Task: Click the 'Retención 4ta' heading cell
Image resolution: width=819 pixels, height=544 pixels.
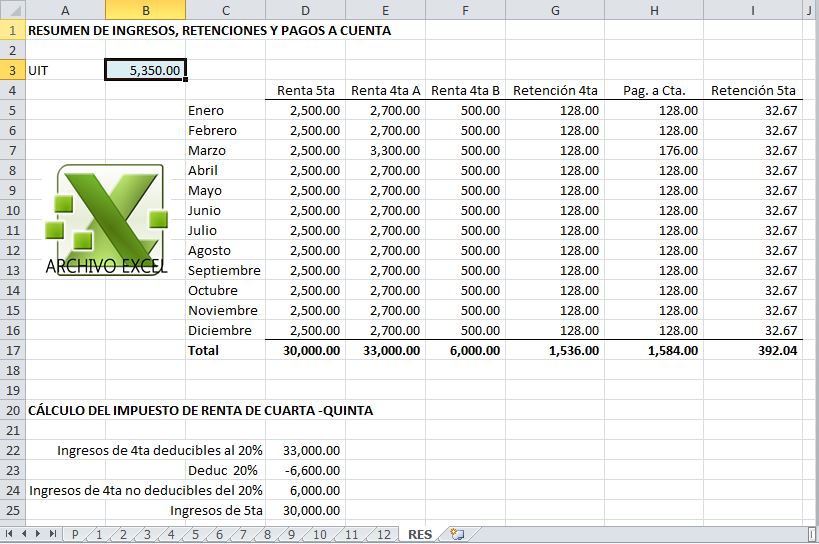Action: click(x=555, y=90)
